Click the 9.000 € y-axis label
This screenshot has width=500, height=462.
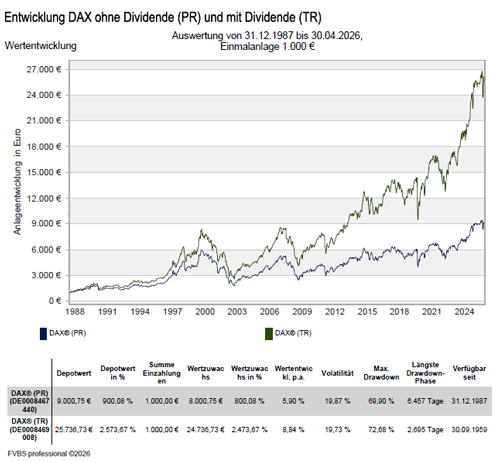(x=46, y=223)
